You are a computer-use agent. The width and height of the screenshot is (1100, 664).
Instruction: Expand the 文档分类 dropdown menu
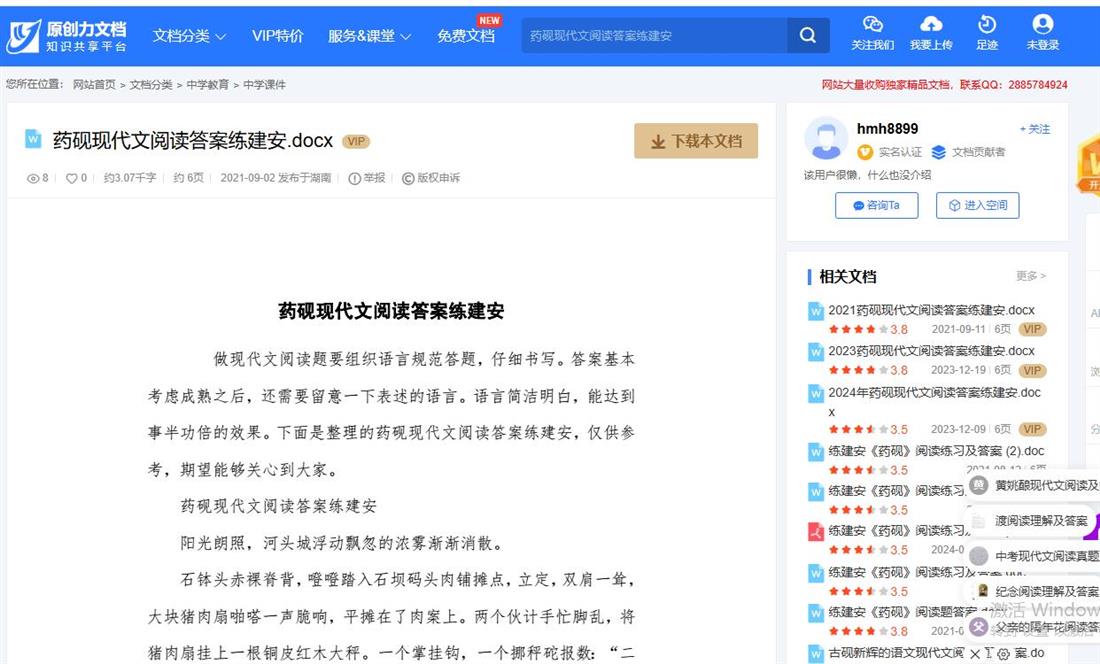click(189, 36)
